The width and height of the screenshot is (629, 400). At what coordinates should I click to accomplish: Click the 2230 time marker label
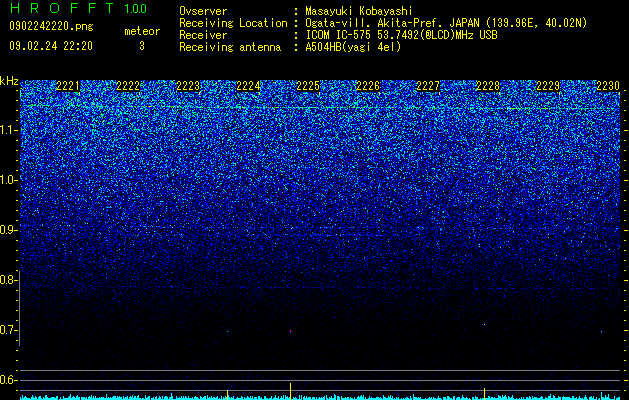608,86
